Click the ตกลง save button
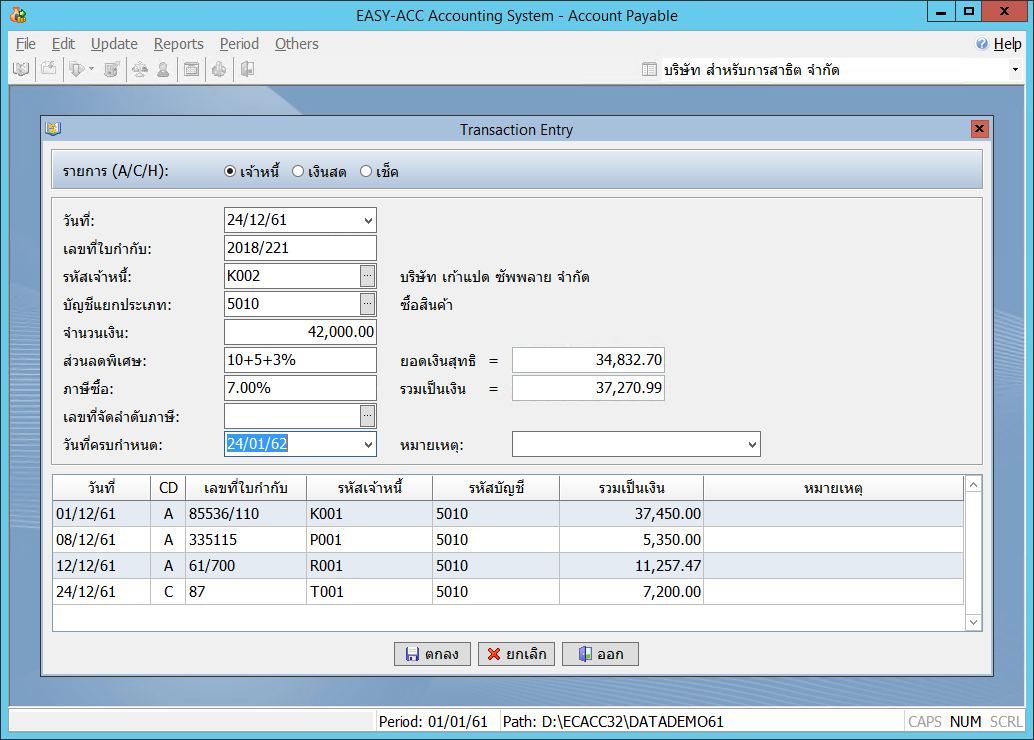This screenshot has height=740, width=1034. 432,654
